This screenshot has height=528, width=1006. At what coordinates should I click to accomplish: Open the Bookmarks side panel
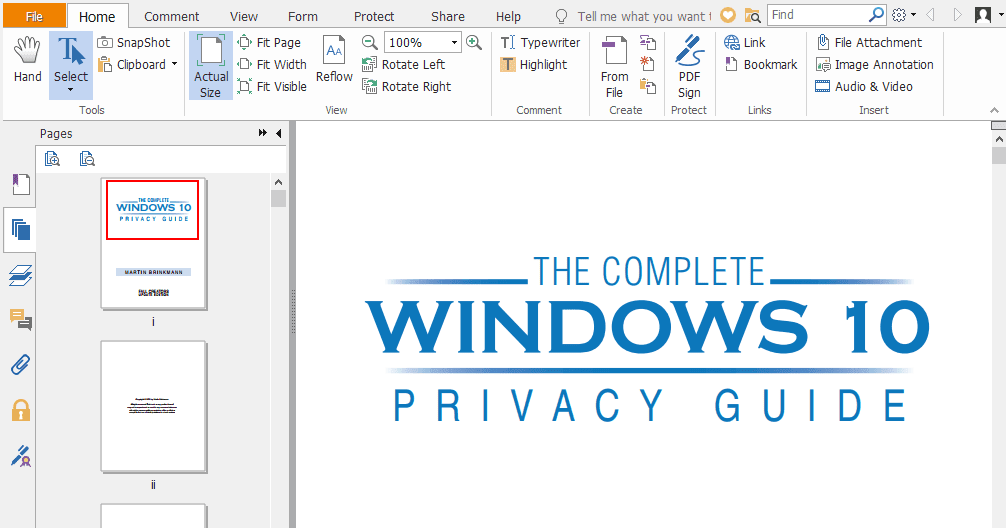point(21,184)
